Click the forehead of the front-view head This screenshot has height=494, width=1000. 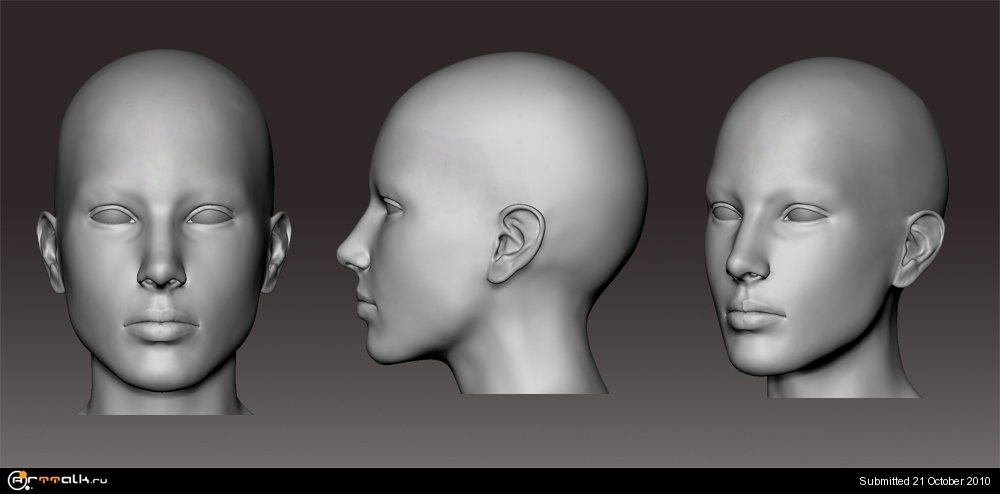(164, 140)
